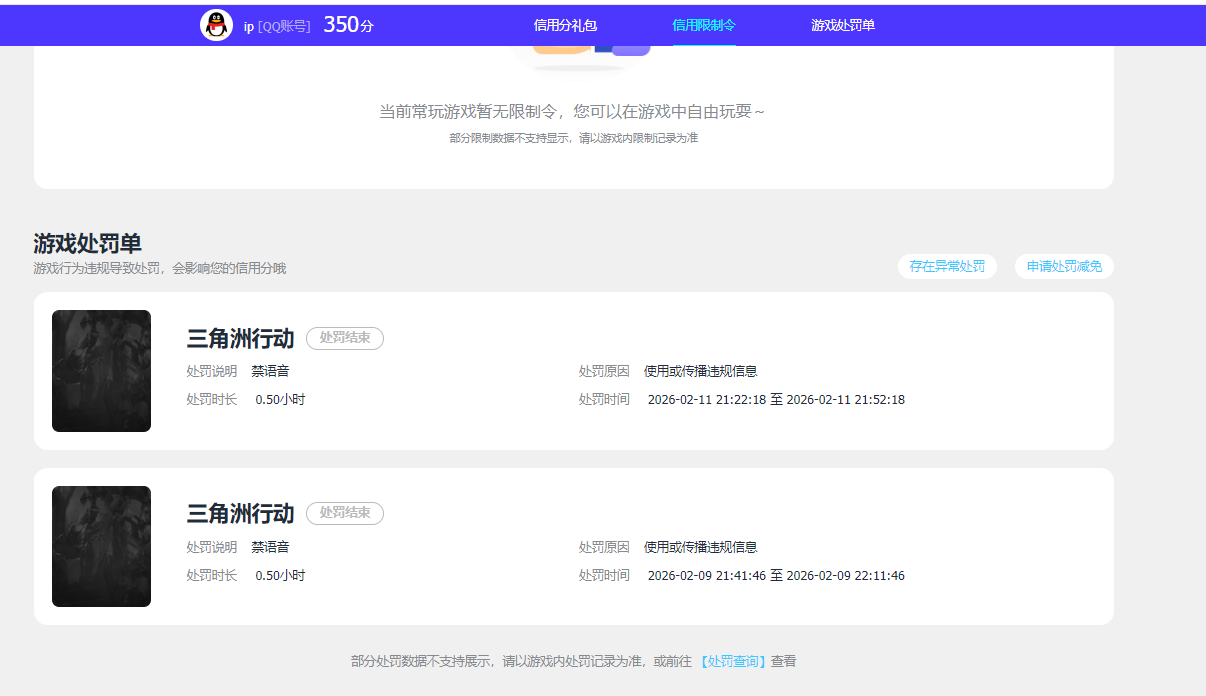The width and height of the screenshot is (1206, 696).
Task: Click the second 三角洲行动 game thumbnail
Action: [x=101, y=546]
